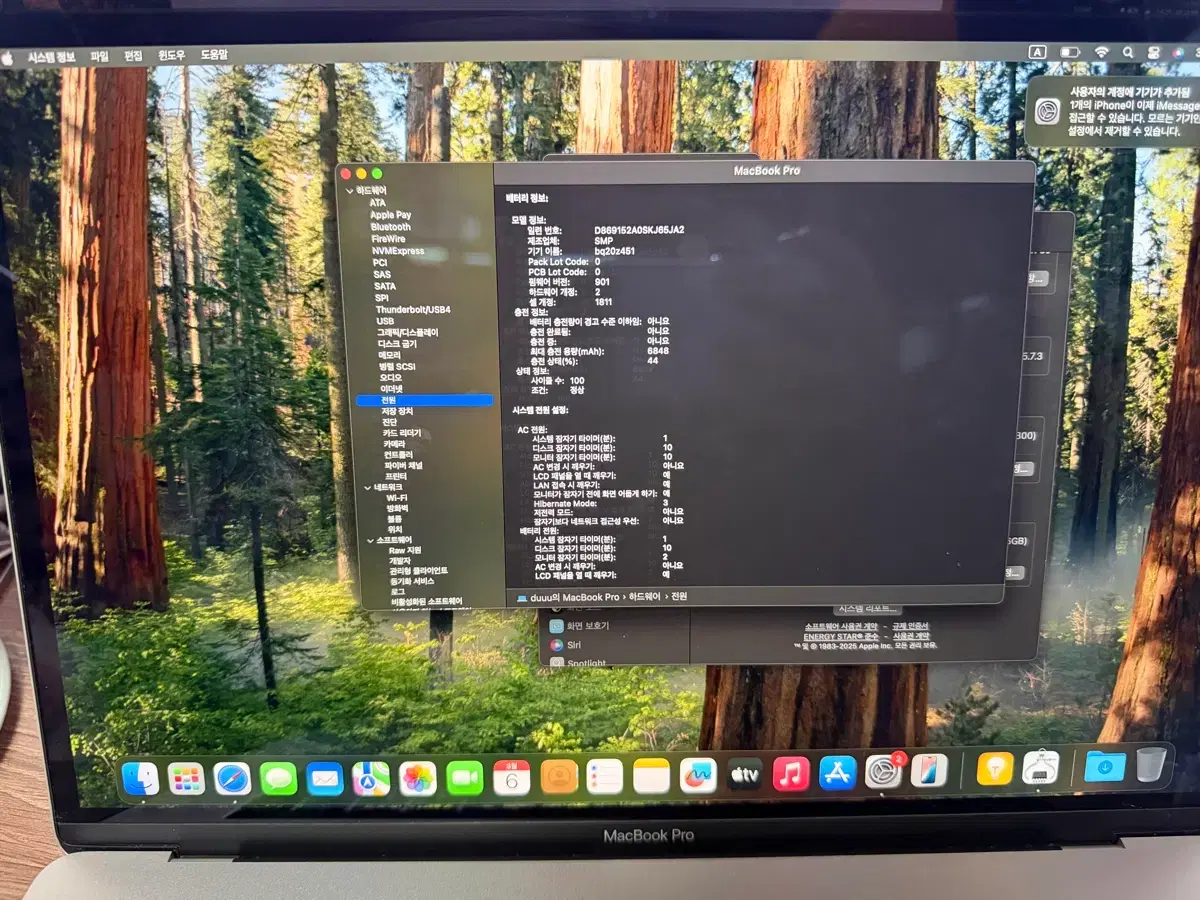This screenshot has width=1200, height=900.
Task: Select 그래픽/디스플레이 in sidebar
Action: tap(407, 332)
